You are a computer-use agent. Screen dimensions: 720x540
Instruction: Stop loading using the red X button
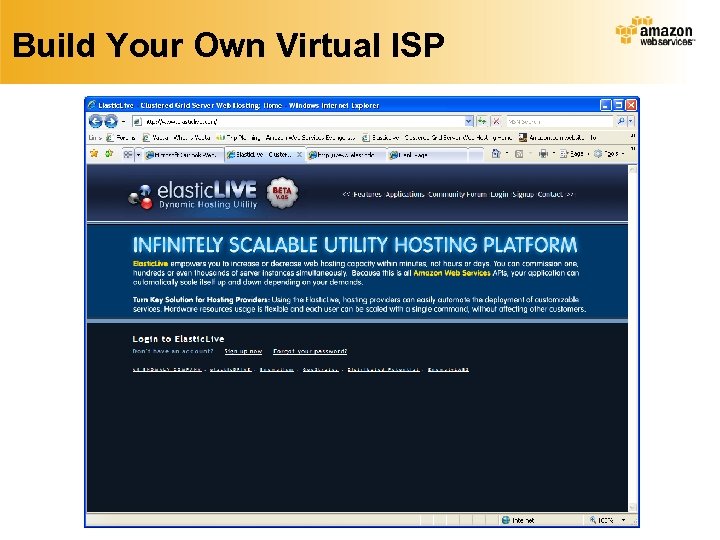coord(496,121)
